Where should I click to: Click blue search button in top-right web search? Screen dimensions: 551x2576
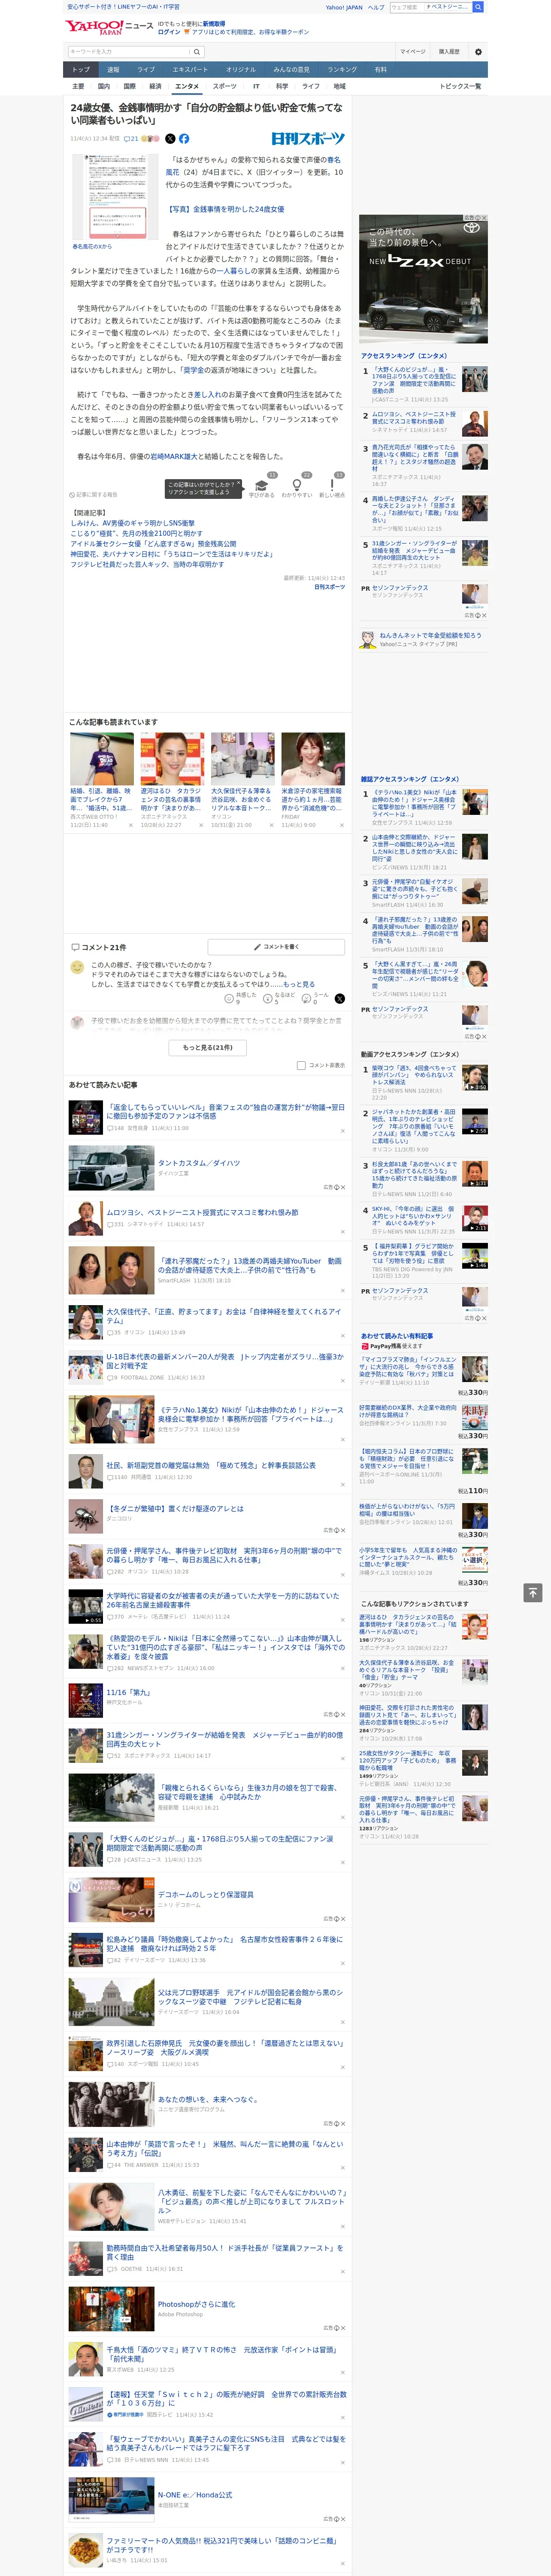coord(478,7)
